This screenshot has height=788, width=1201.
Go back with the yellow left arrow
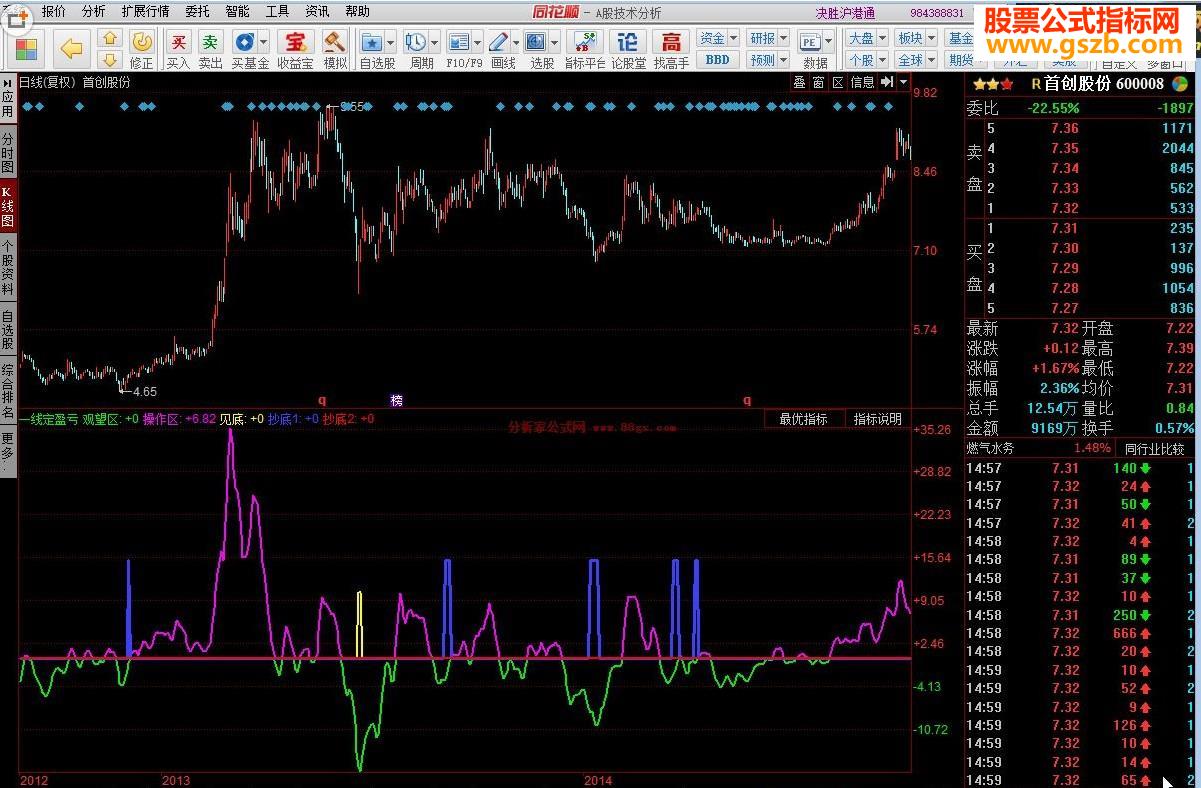tap(71, 47)
